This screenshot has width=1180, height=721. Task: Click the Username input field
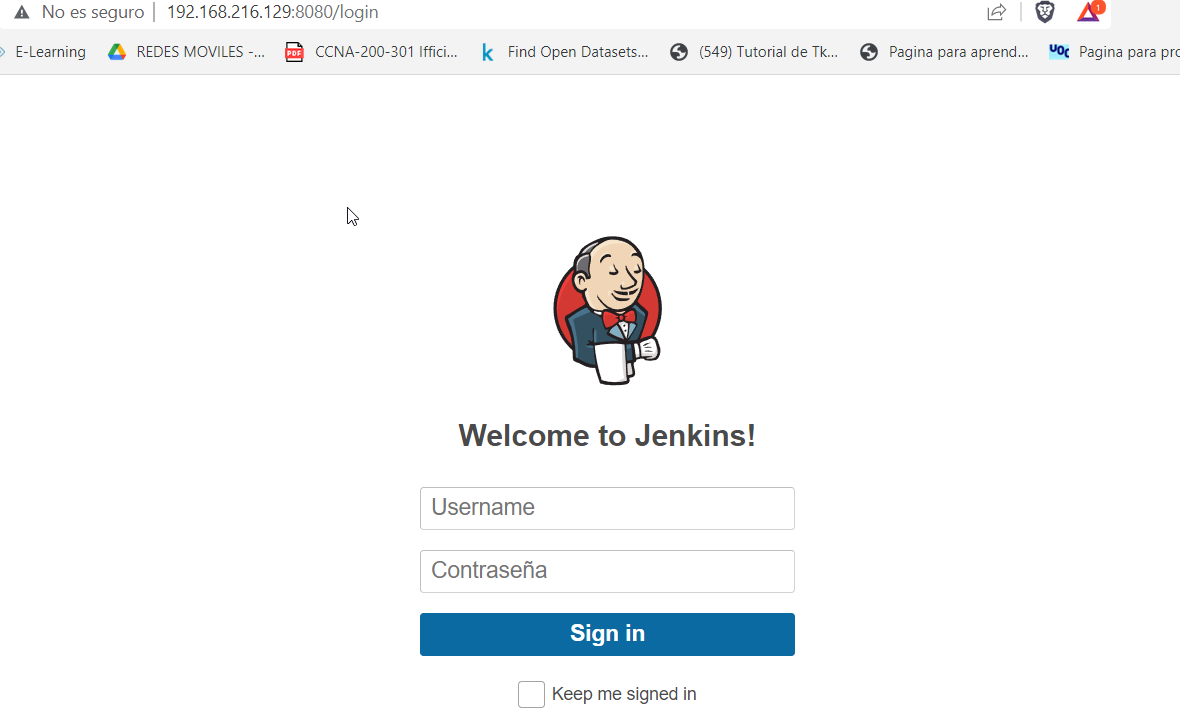(607, 508)
